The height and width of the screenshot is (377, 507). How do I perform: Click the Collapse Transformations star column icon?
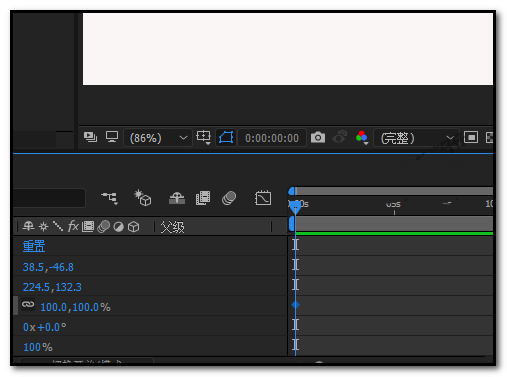click(x=43, y=227)
